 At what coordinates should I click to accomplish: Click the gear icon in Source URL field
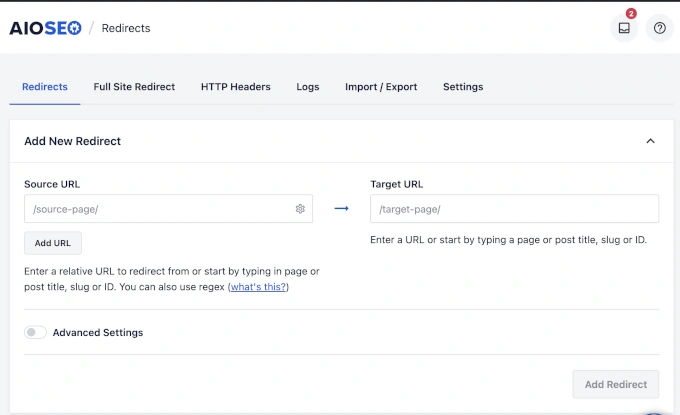(300, 209)
